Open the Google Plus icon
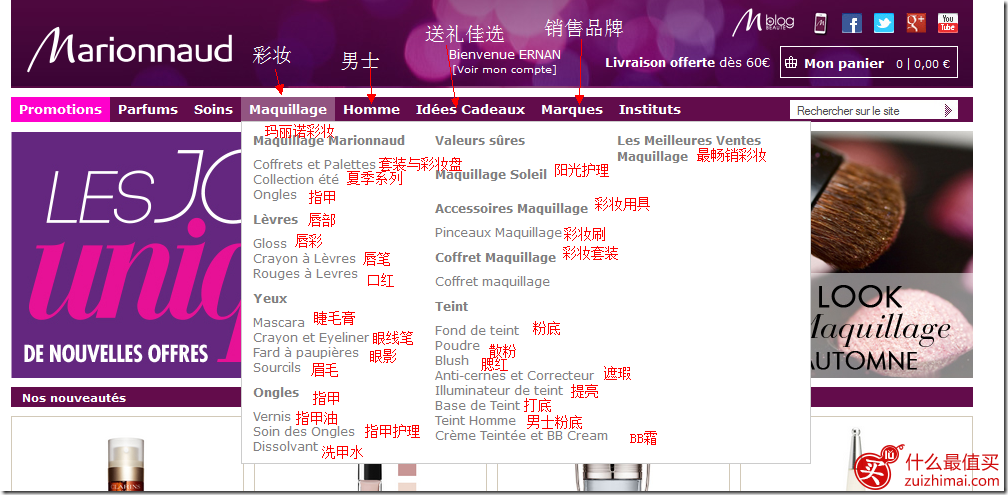This screenshot has height=495, width=1008. 916,24
